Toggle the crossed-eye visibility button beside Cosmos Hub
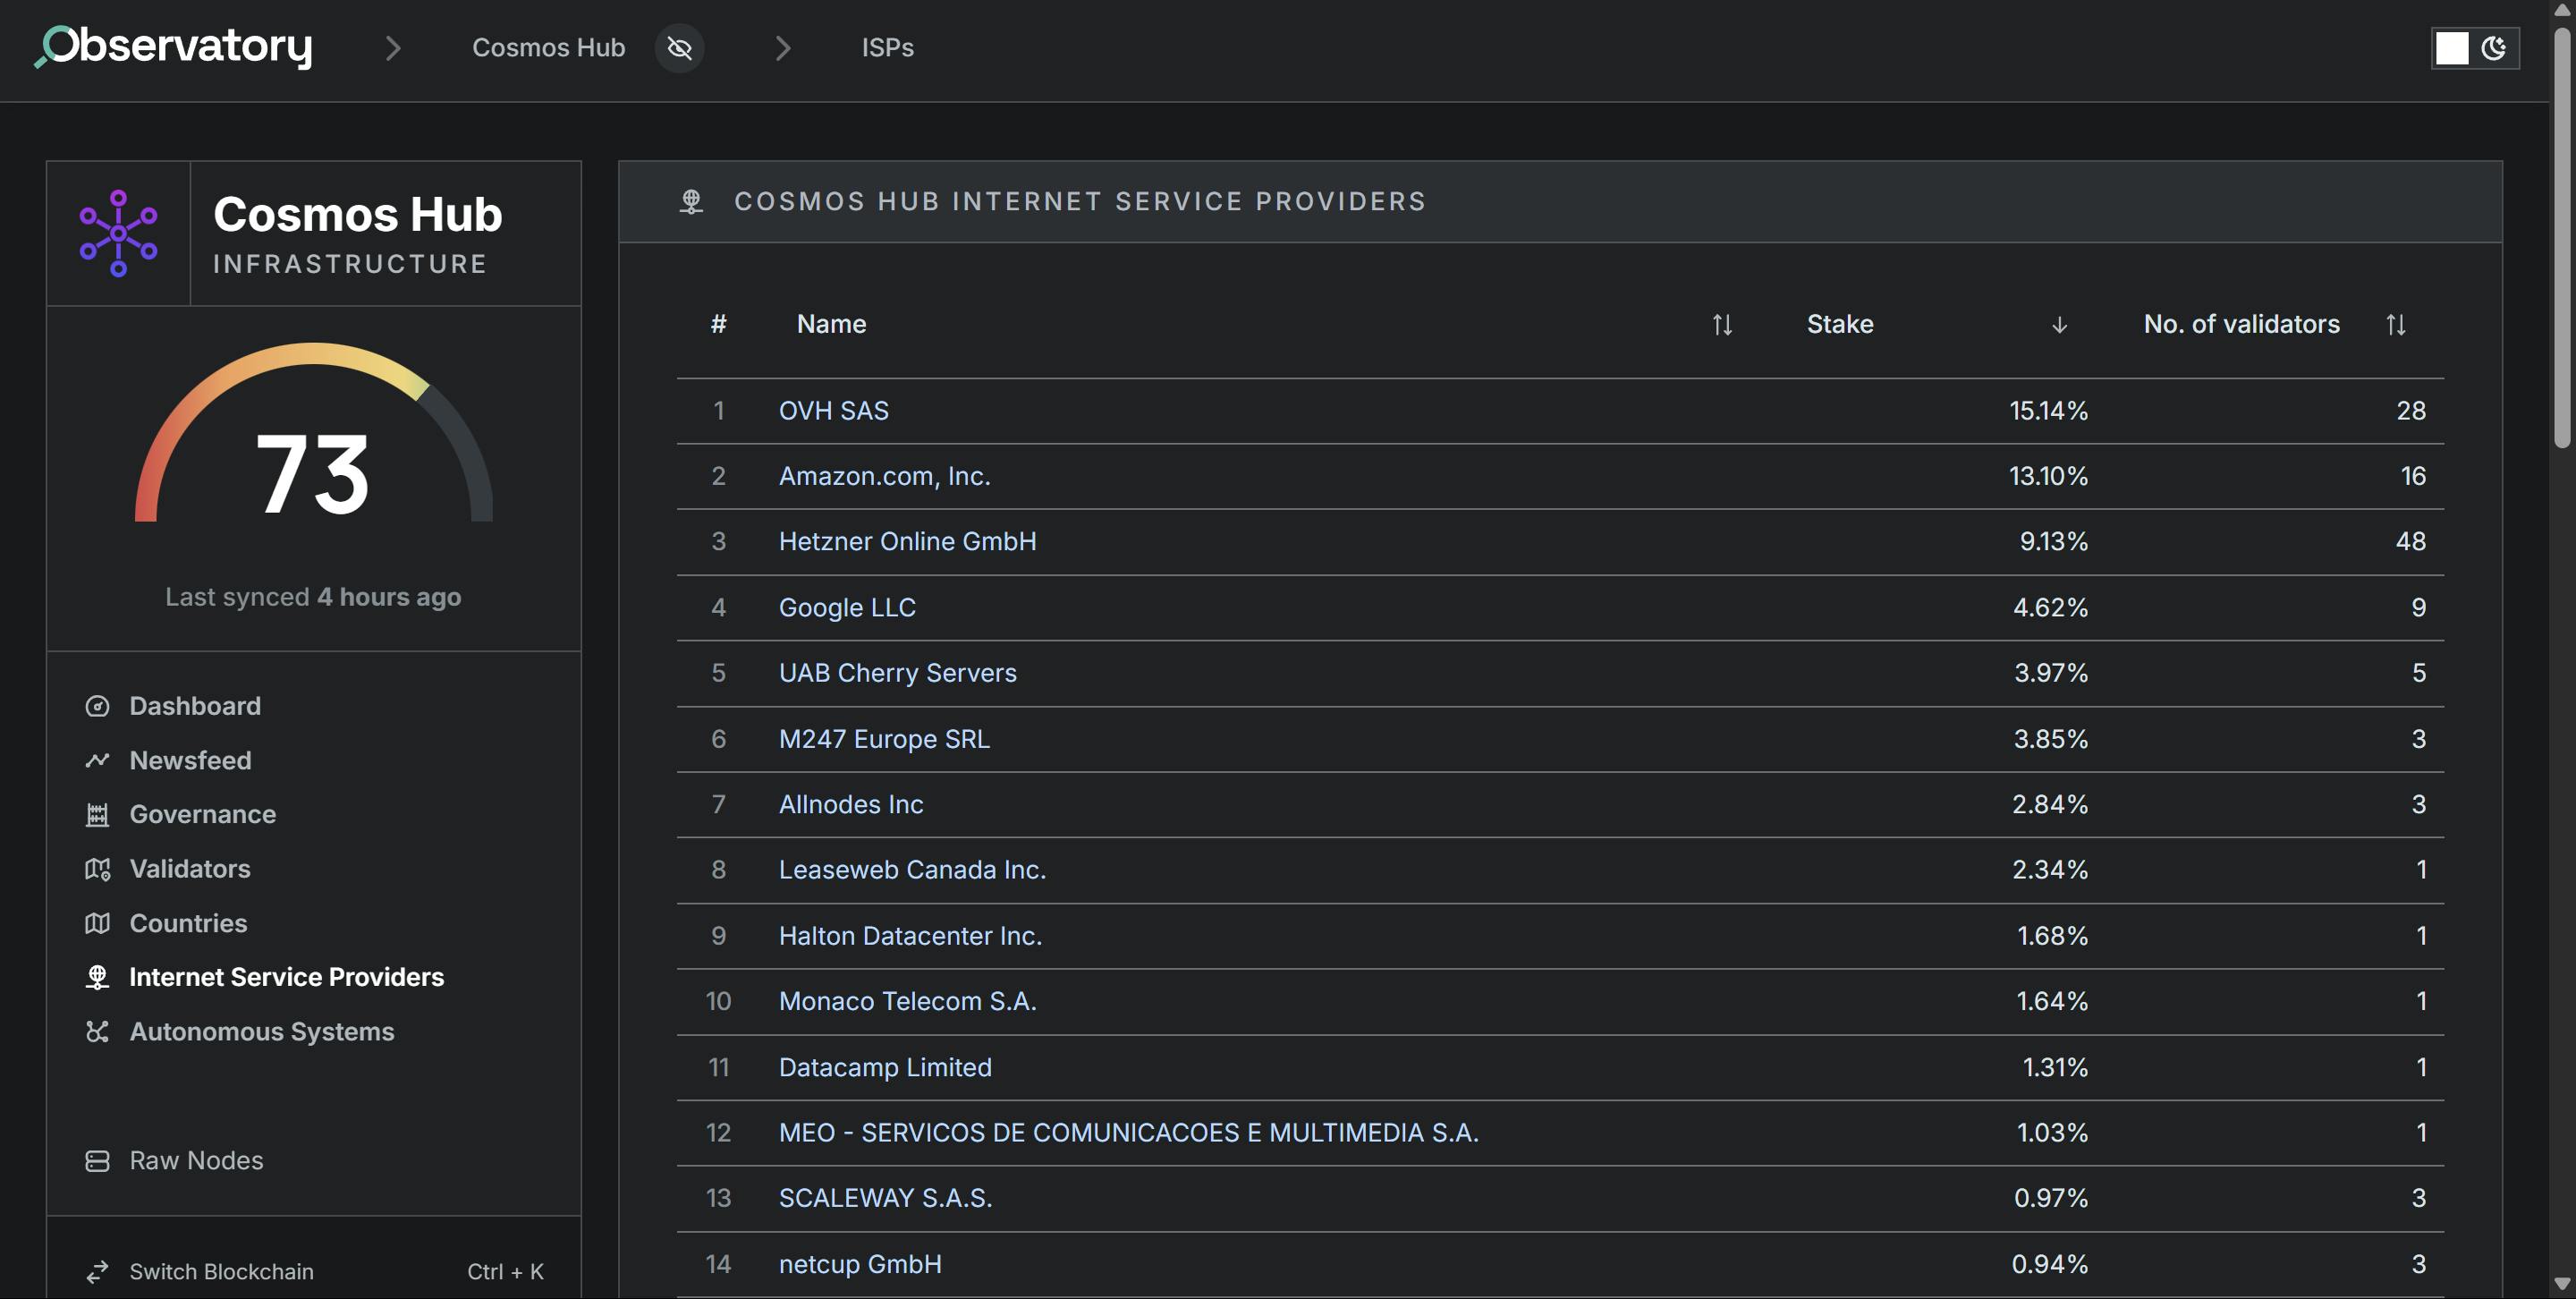 pyautogui.click(x=679, y=48)
